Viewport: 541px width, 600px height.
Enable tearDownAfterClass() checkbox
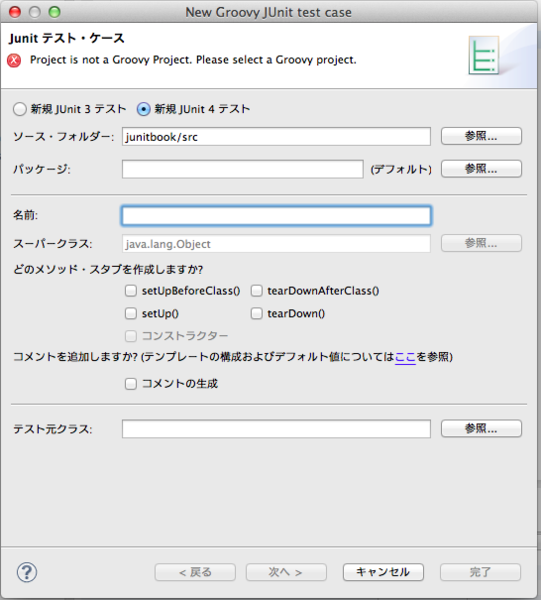coord(256,291)
